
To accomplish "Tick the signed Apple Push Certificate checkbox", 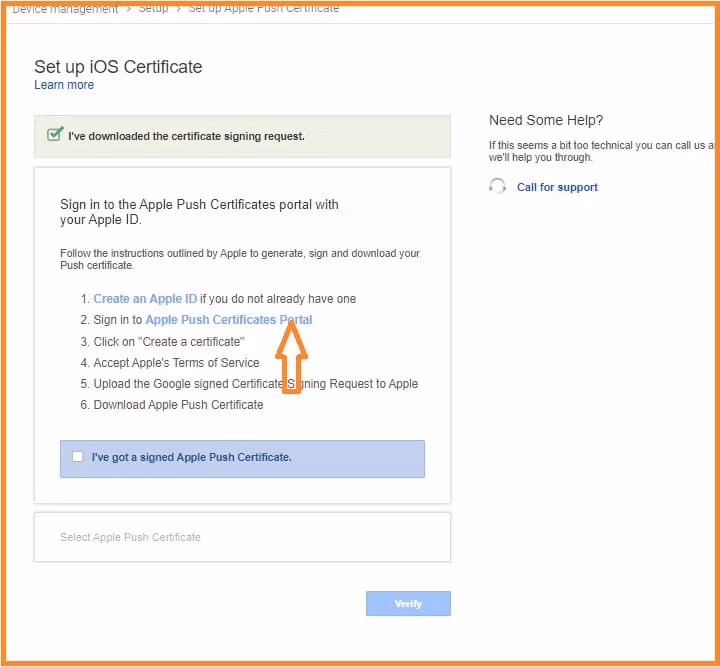I will (78, 457).
